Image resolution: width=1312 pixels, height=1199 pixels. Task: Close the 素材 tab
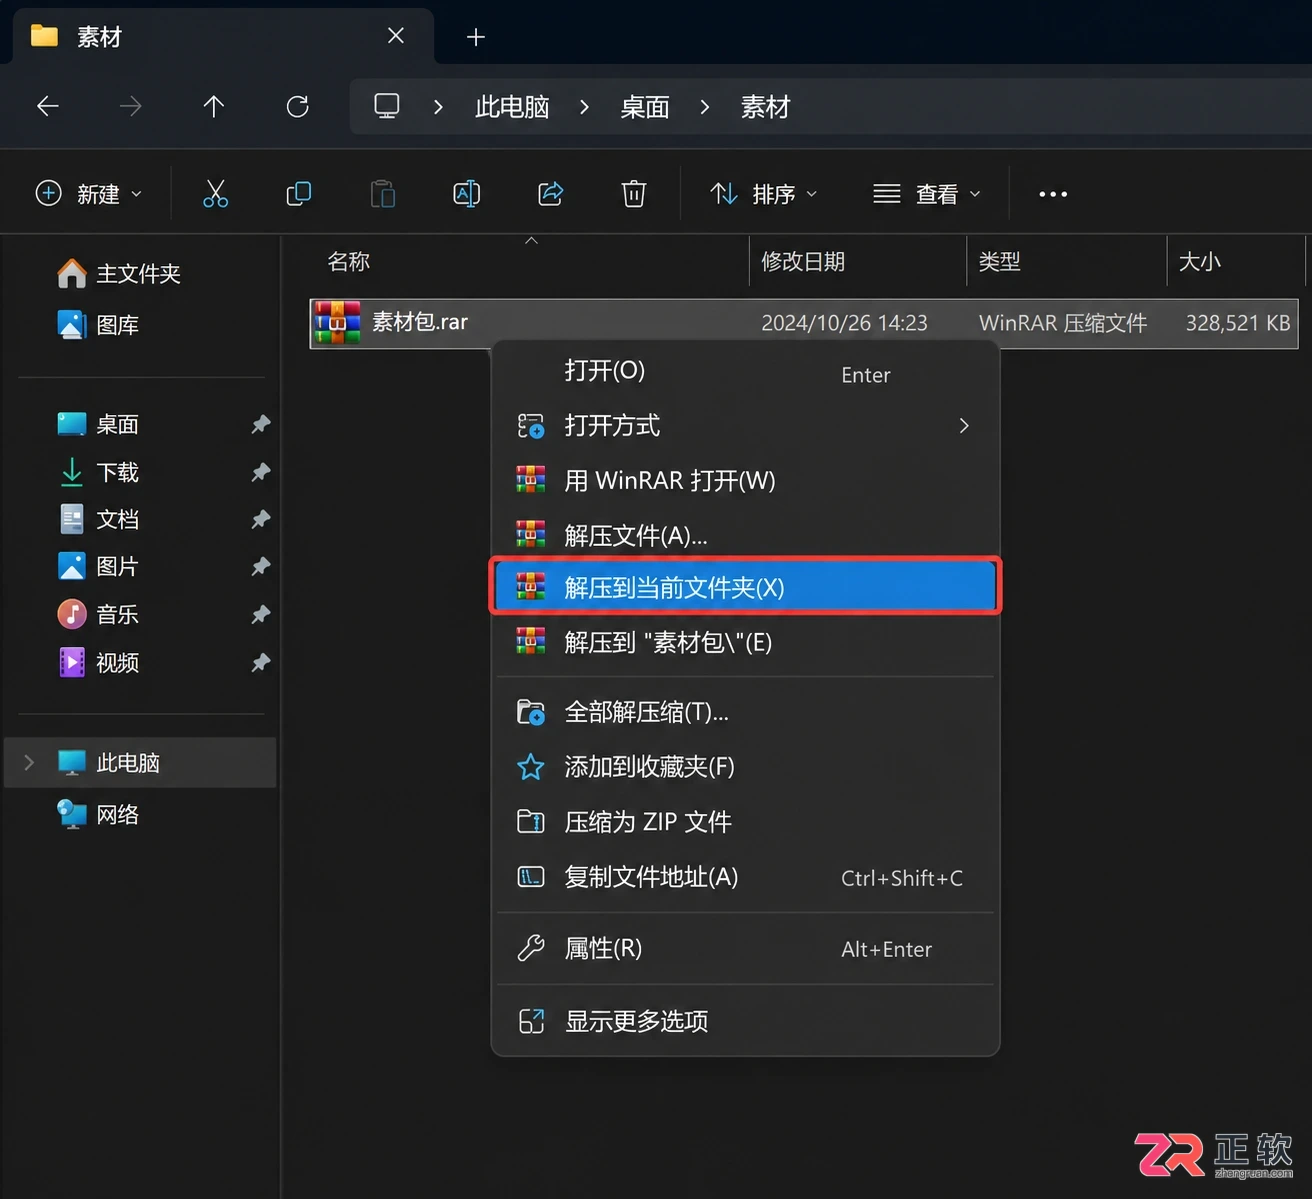pyautogui.click(x=396, y=36)
